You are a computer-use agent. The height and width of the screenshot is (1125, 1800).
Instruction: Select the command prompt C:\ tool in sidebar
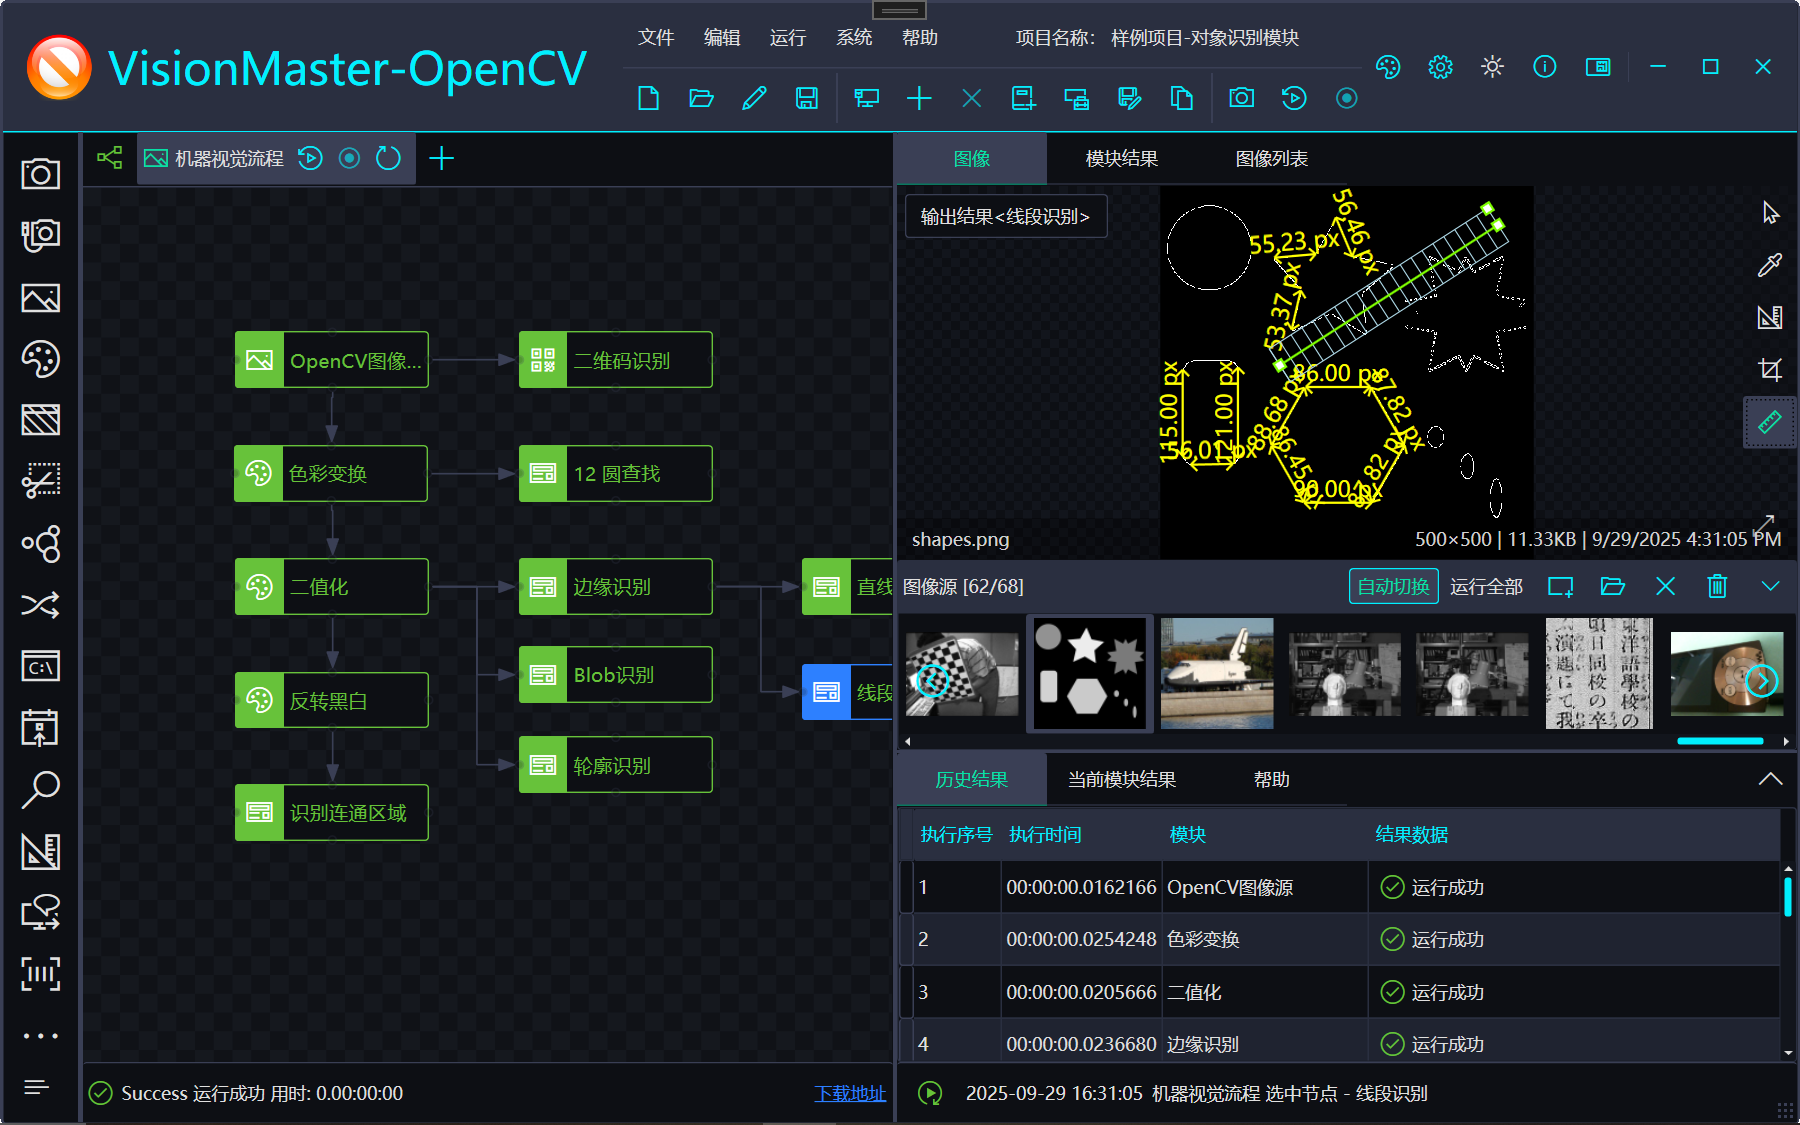tap(40, 666)
